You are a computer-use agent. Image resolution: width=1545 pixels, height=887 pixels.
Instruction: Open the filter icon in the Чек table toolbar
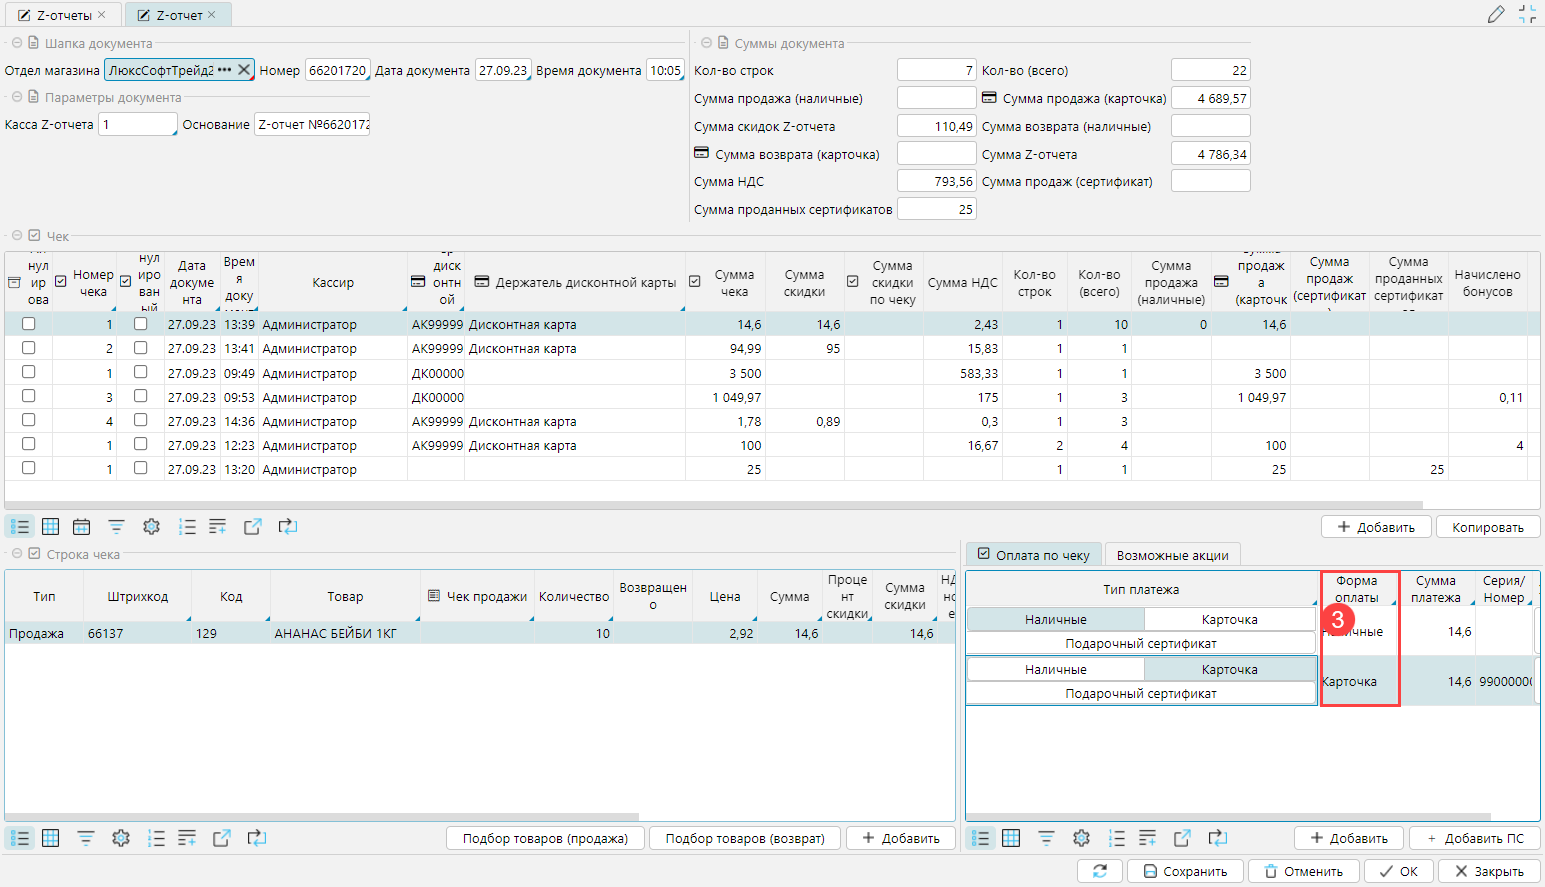(x=116, y=527)
